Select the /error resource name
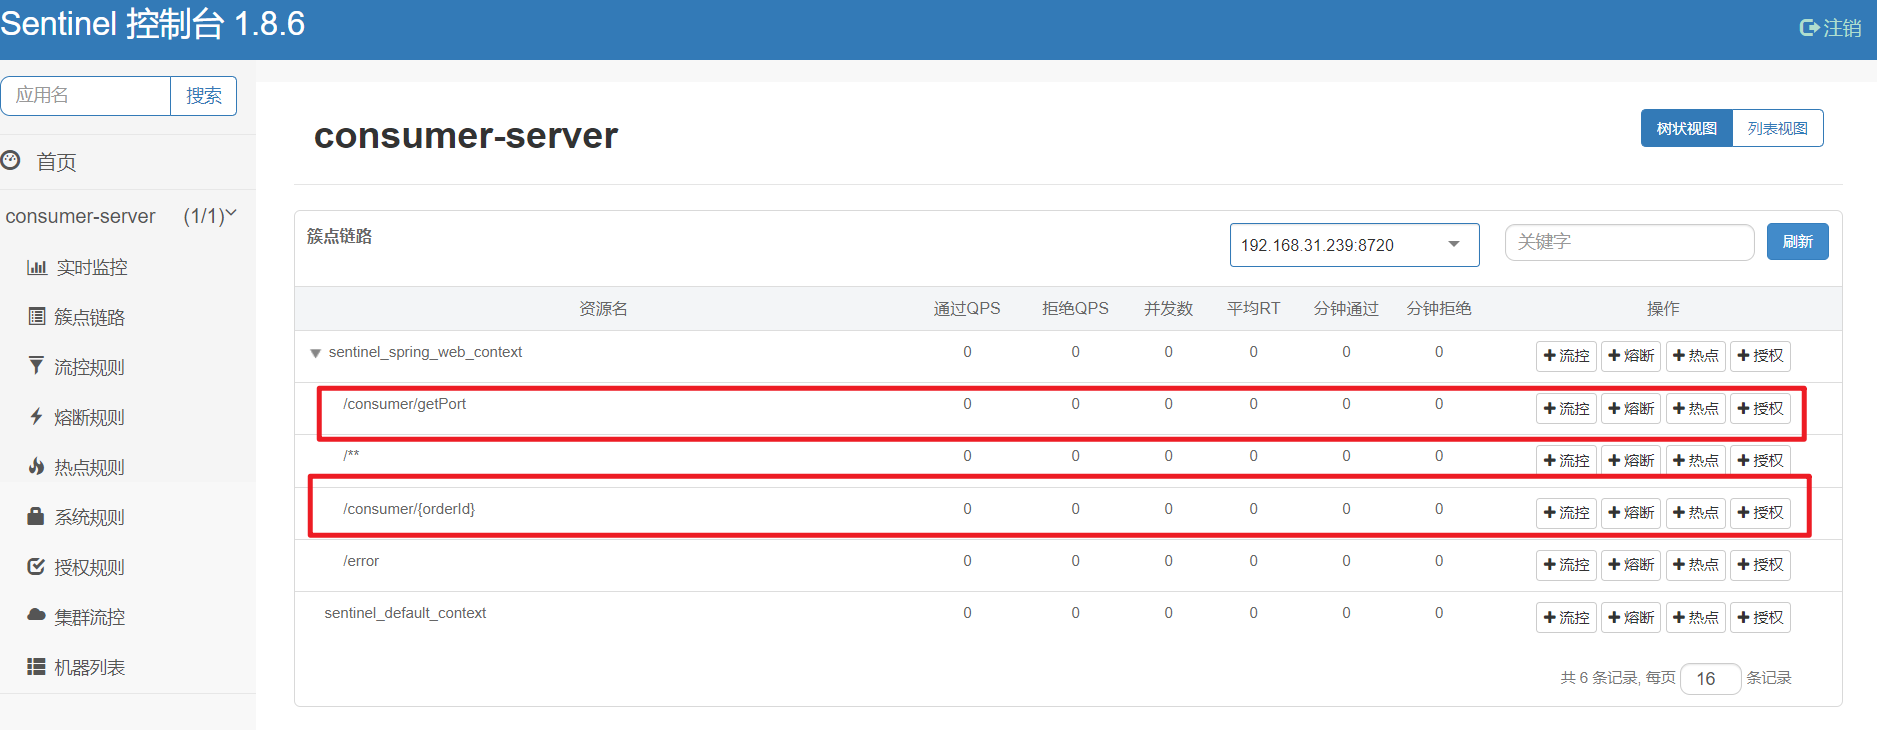The width and height of the screenshot is (1877, 730). tap(361, 561)
